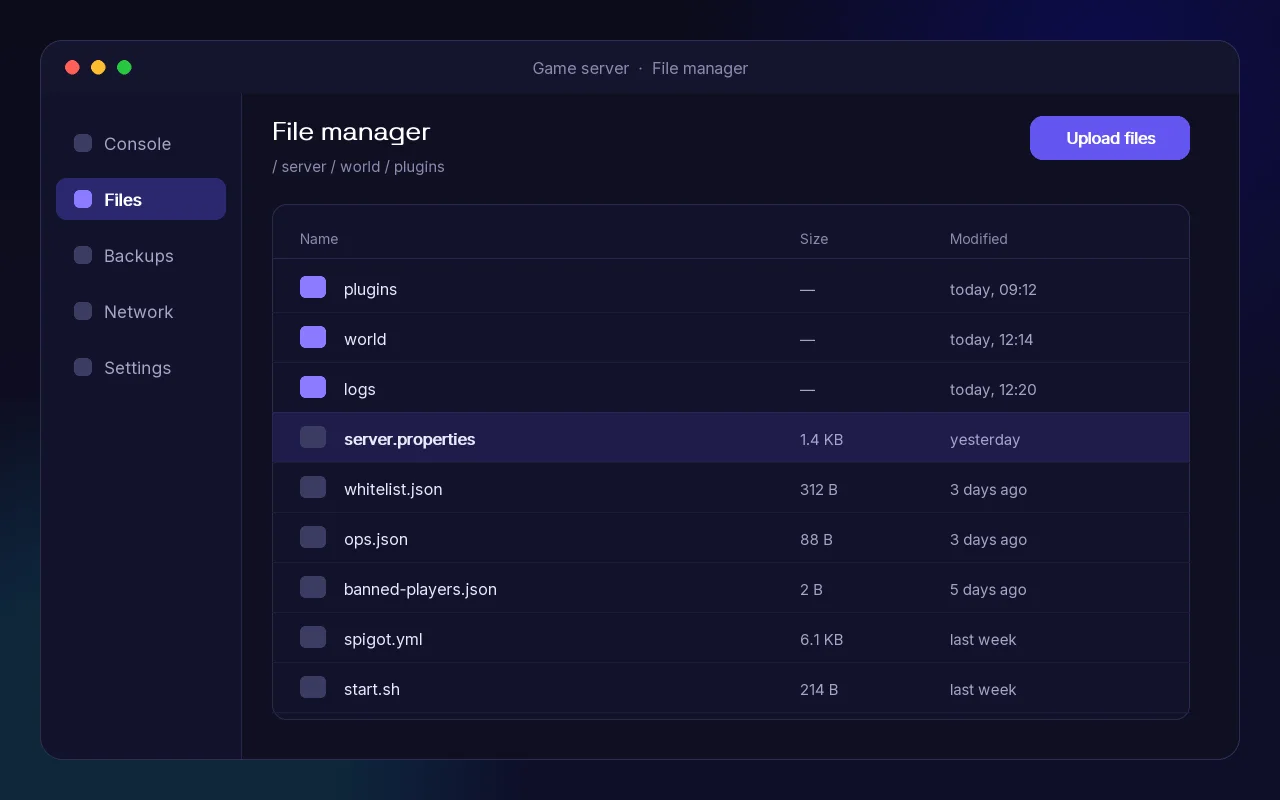Image resolution: width=1280 pixels, height=800 pixels.
Task: Click the Settings sidebar icon
Action: click(x=83, y=367)
